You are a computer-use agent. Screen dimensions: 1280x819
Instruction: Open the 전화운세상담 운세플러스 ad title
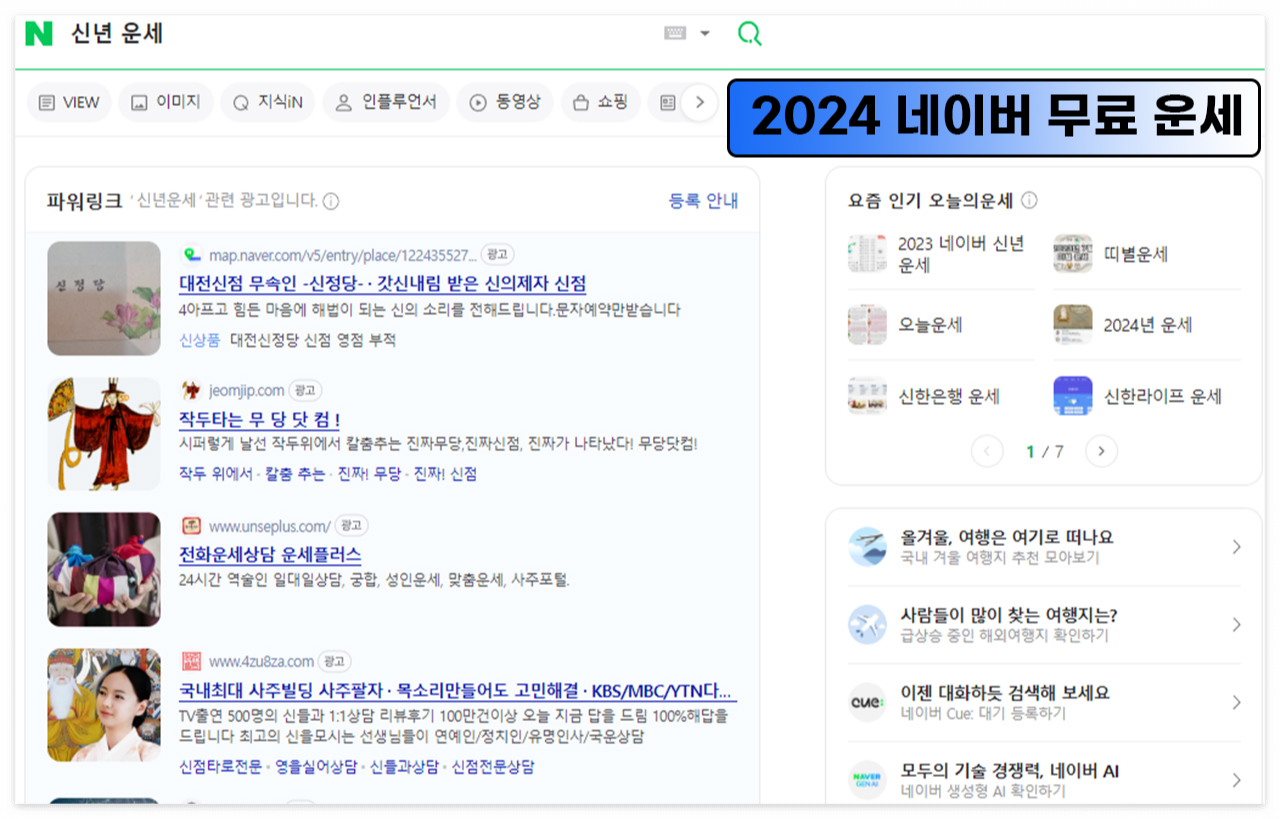270,555
